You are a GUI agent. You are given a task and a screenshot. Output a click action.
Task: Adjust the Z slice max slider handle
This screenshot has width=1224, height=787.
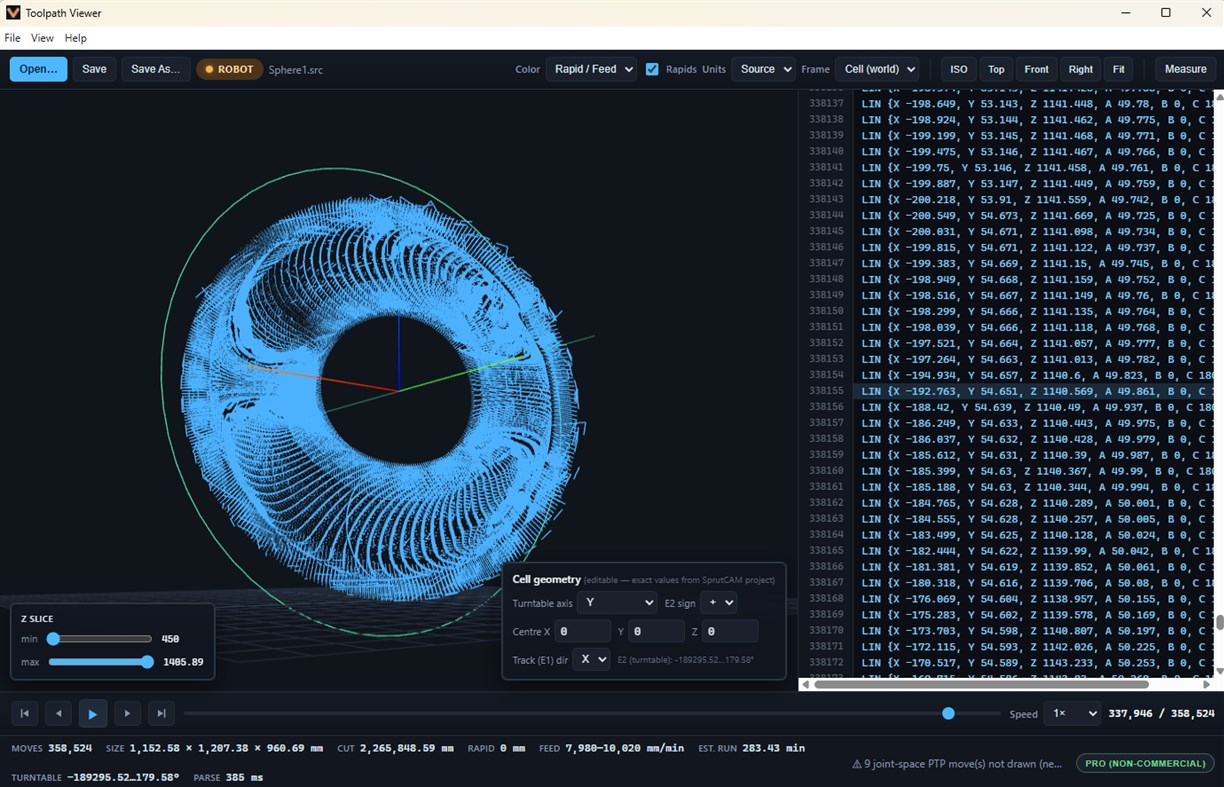(148, 662)
